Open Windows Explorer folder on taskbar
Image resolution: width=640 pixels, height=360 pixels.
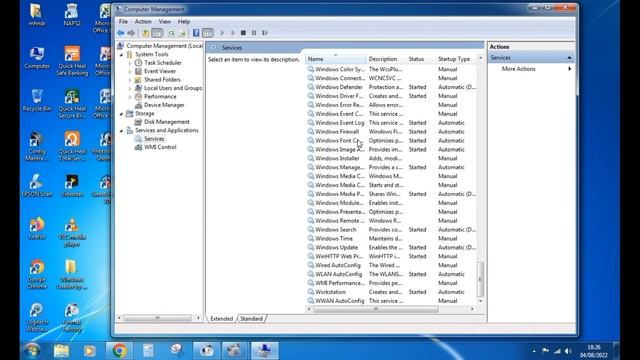tap(61, 351)
